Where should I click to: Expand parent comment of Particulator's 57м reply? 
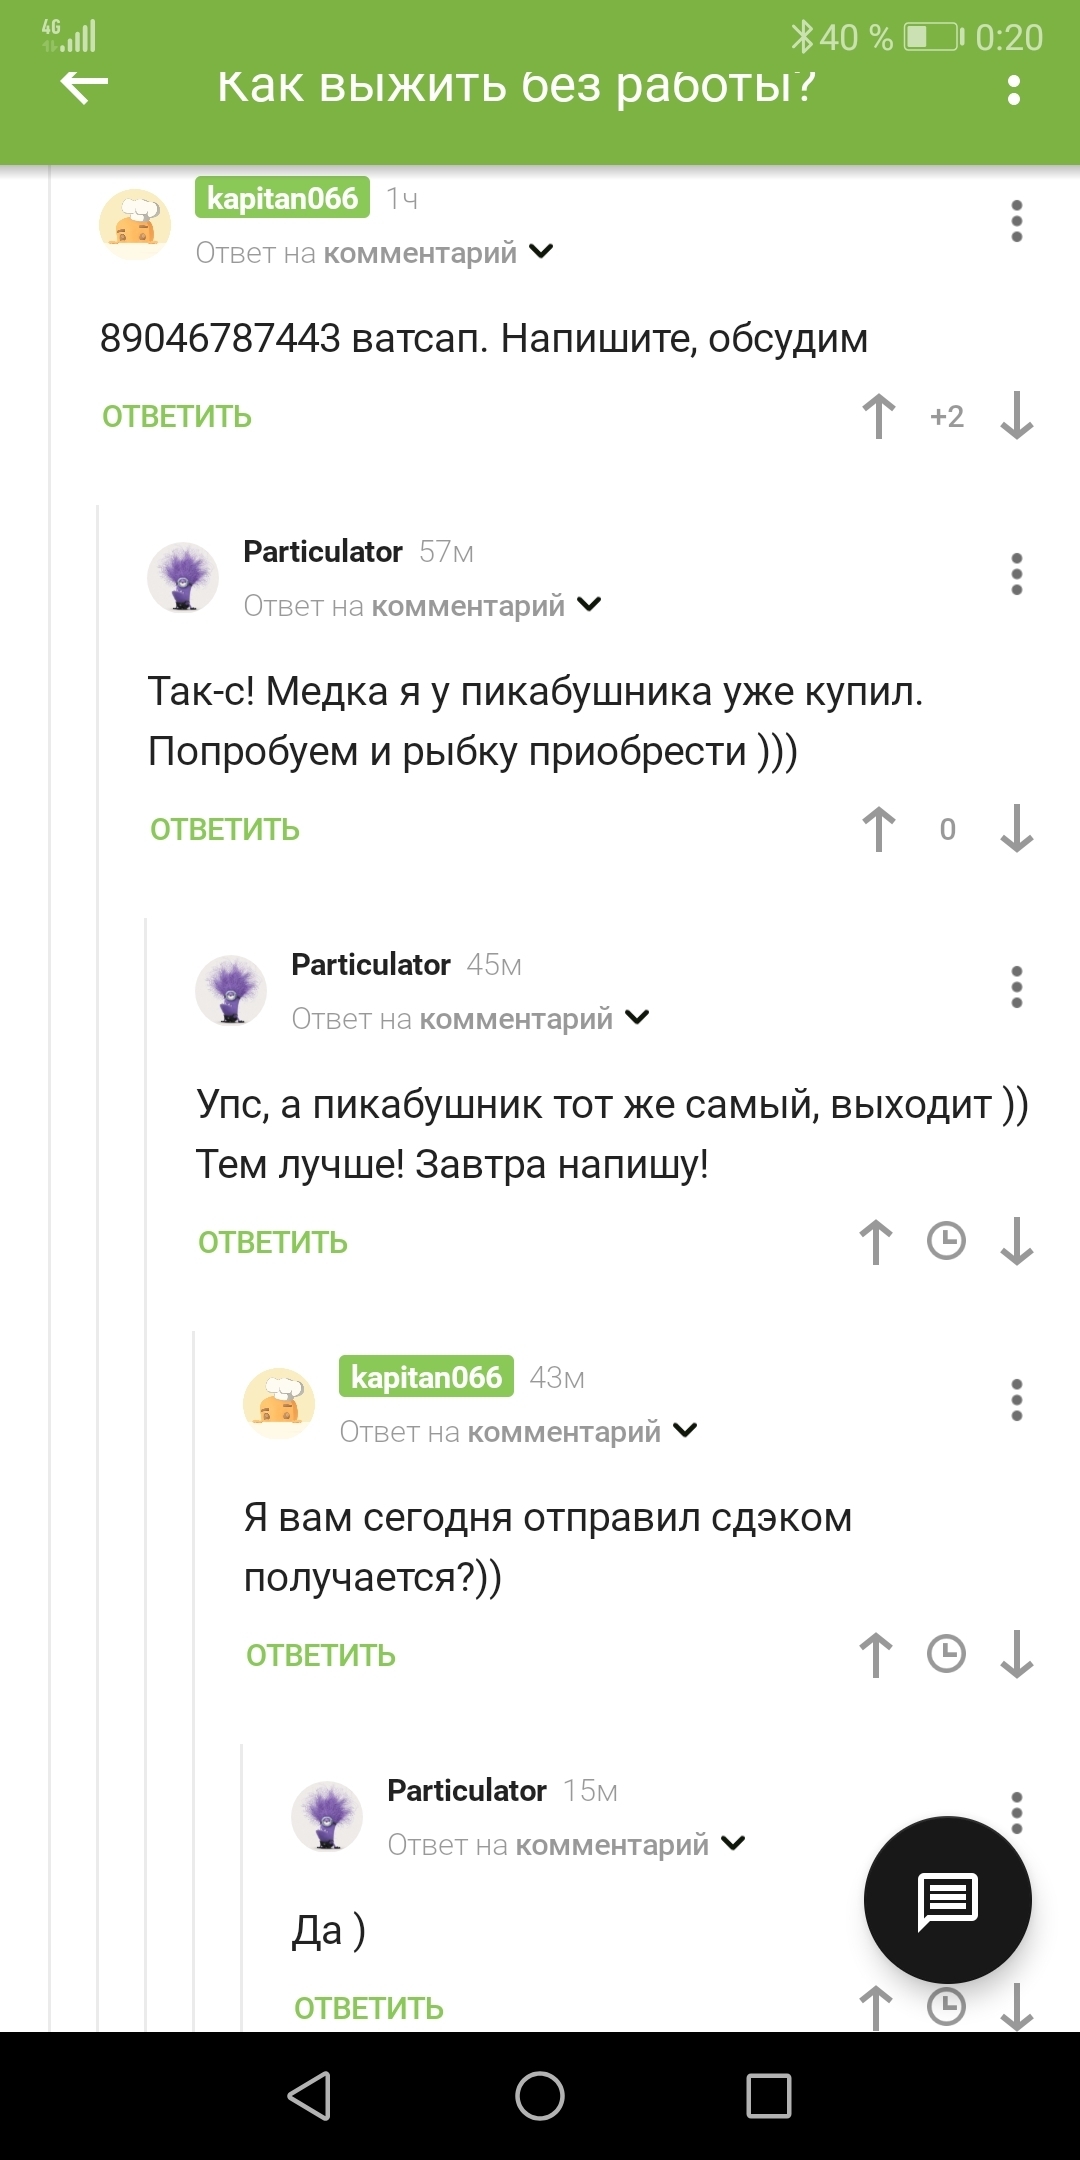(589, 605)
